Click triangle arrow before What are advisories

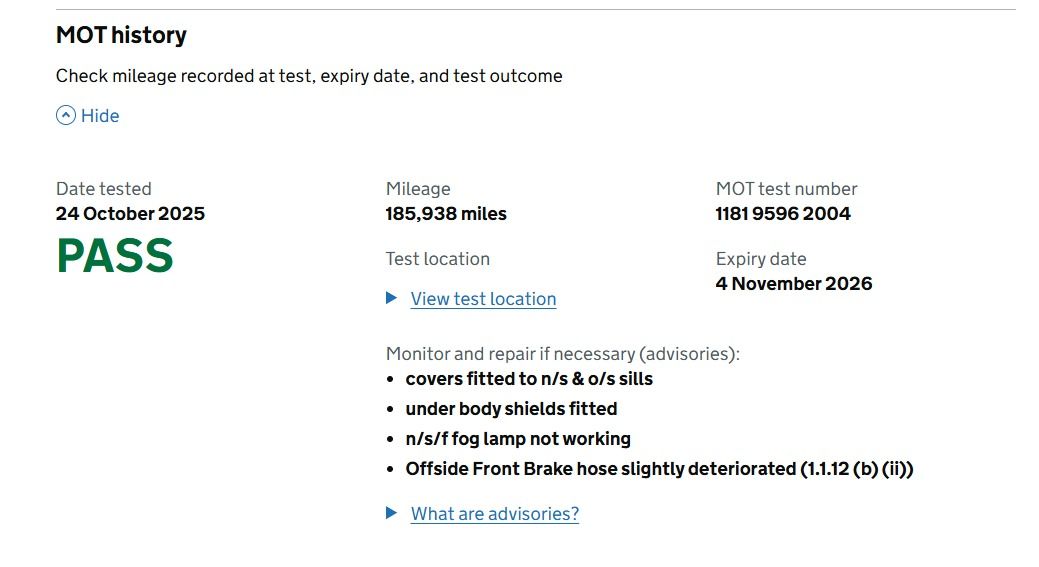(x=392, y=513)
